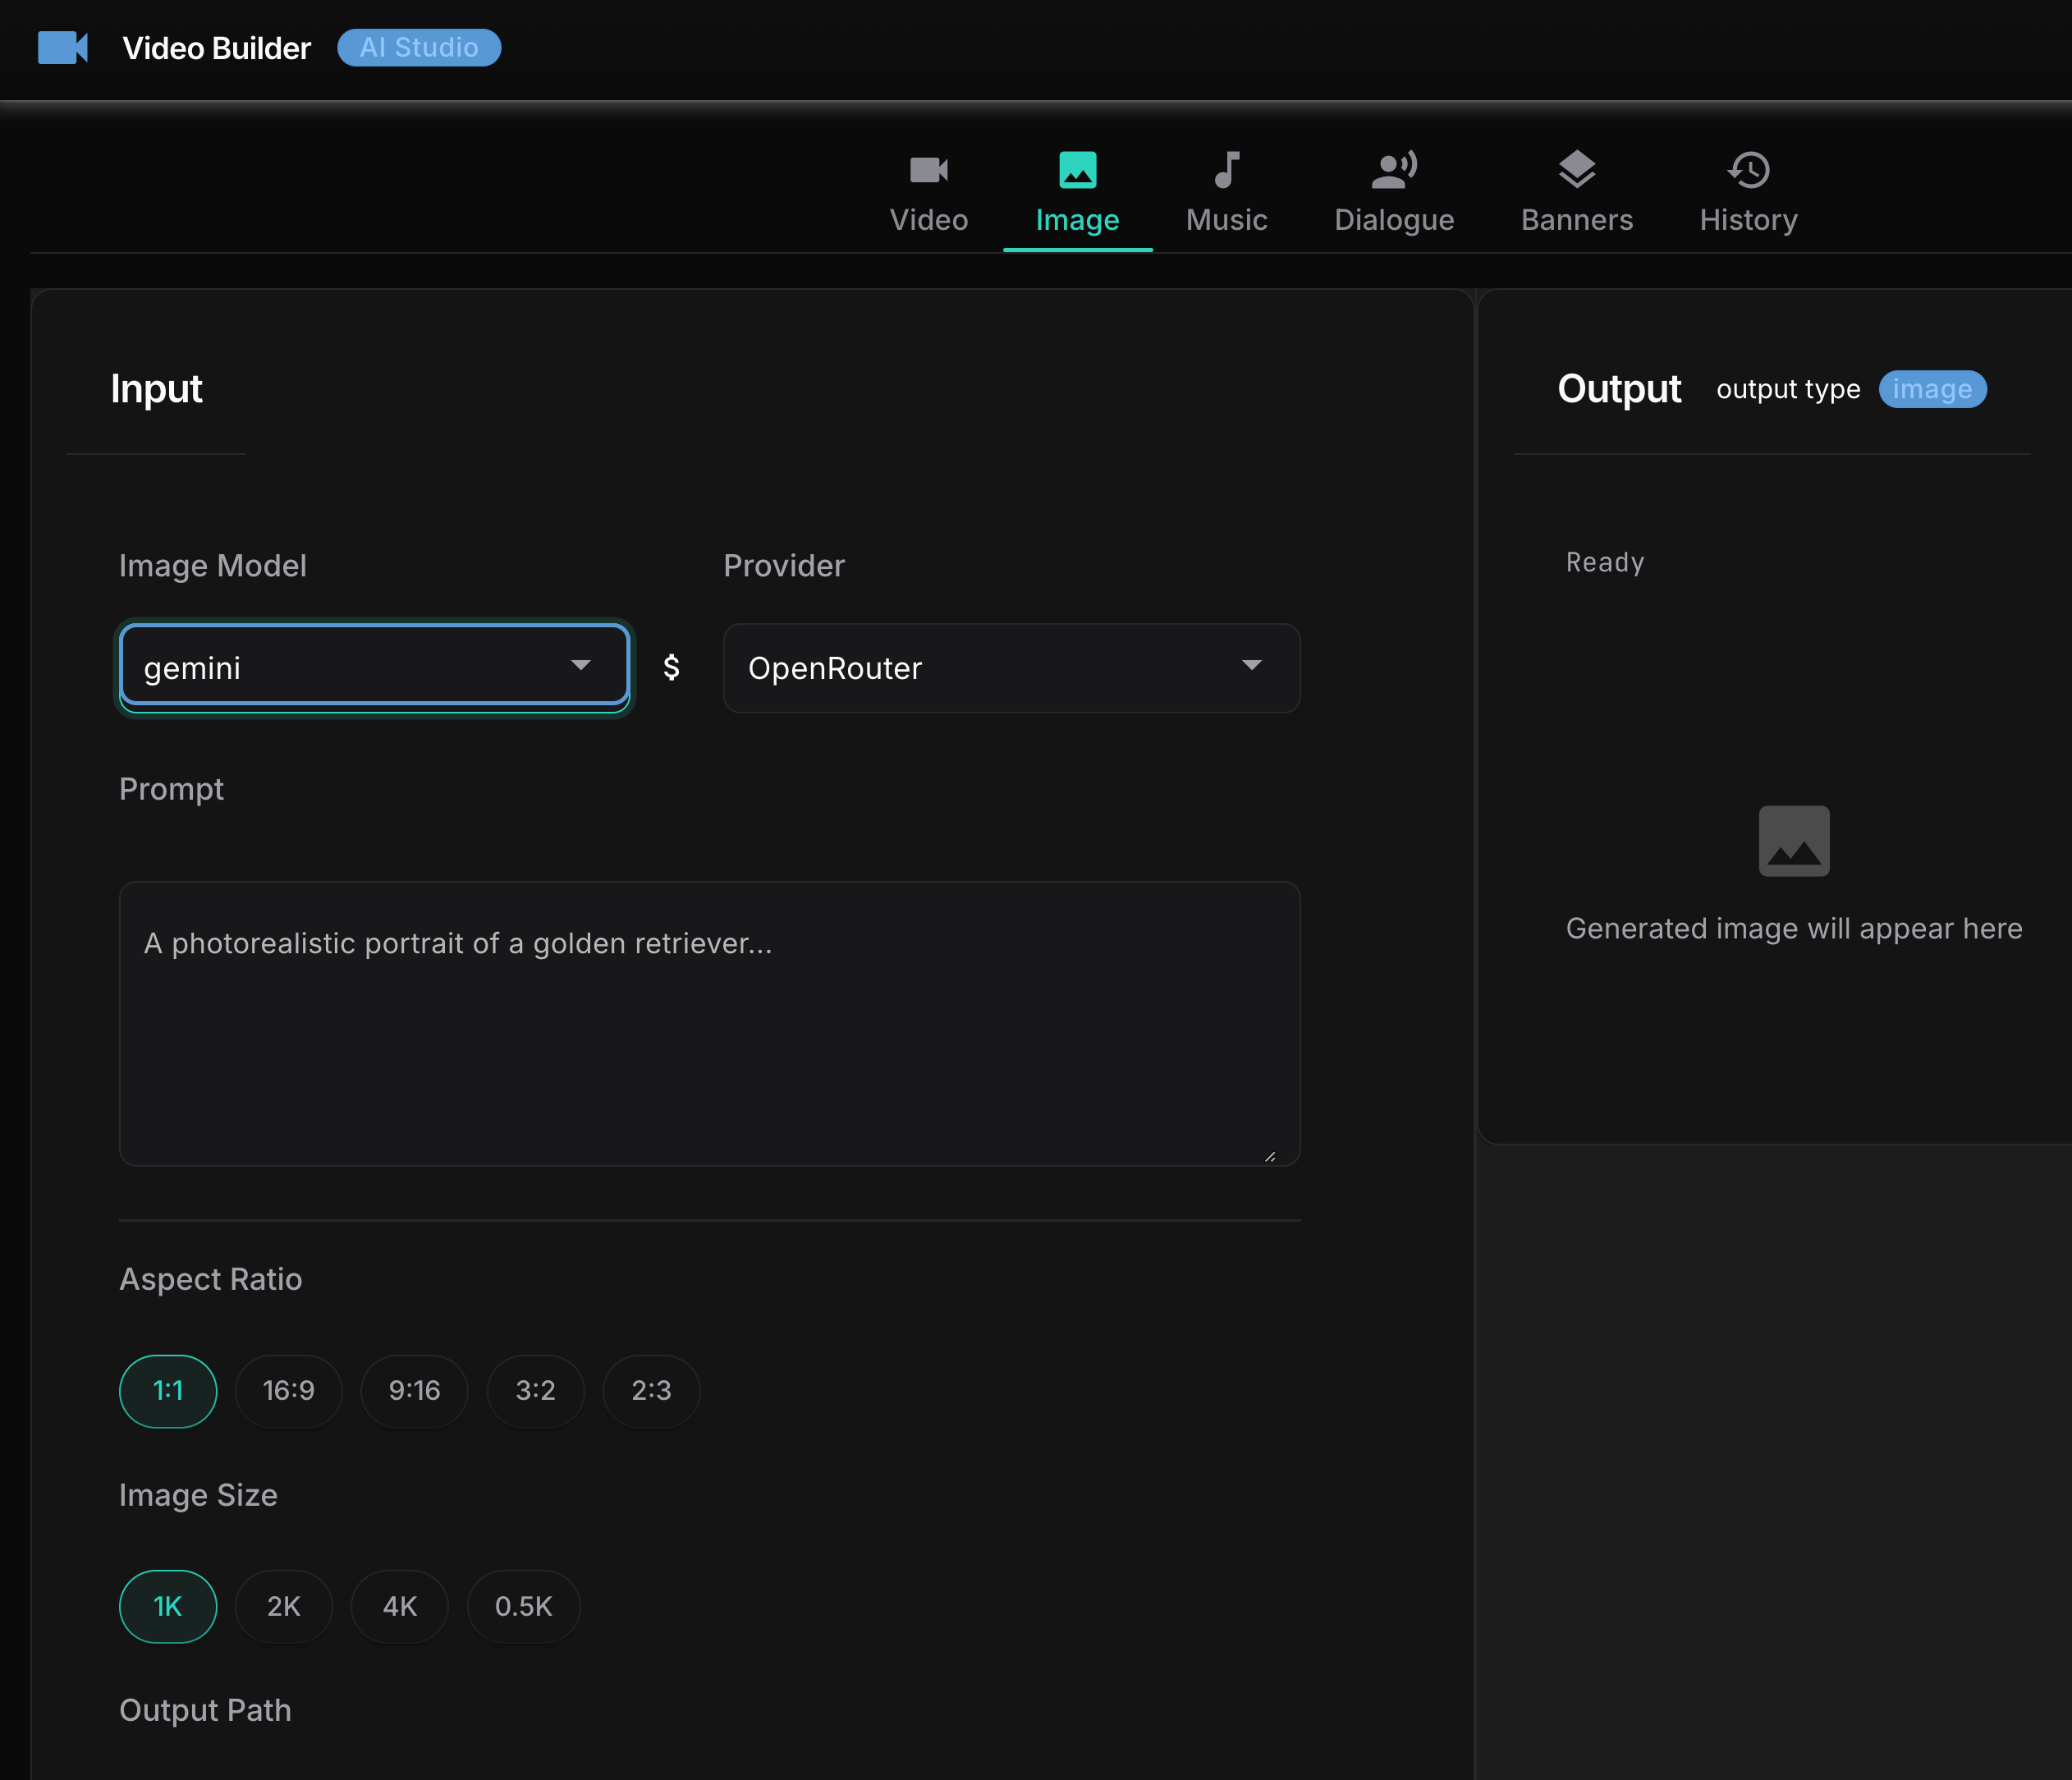This screenshot has height=1780, width=2072.
Task: Click the History clock icon
Action: pos(1748,170)
